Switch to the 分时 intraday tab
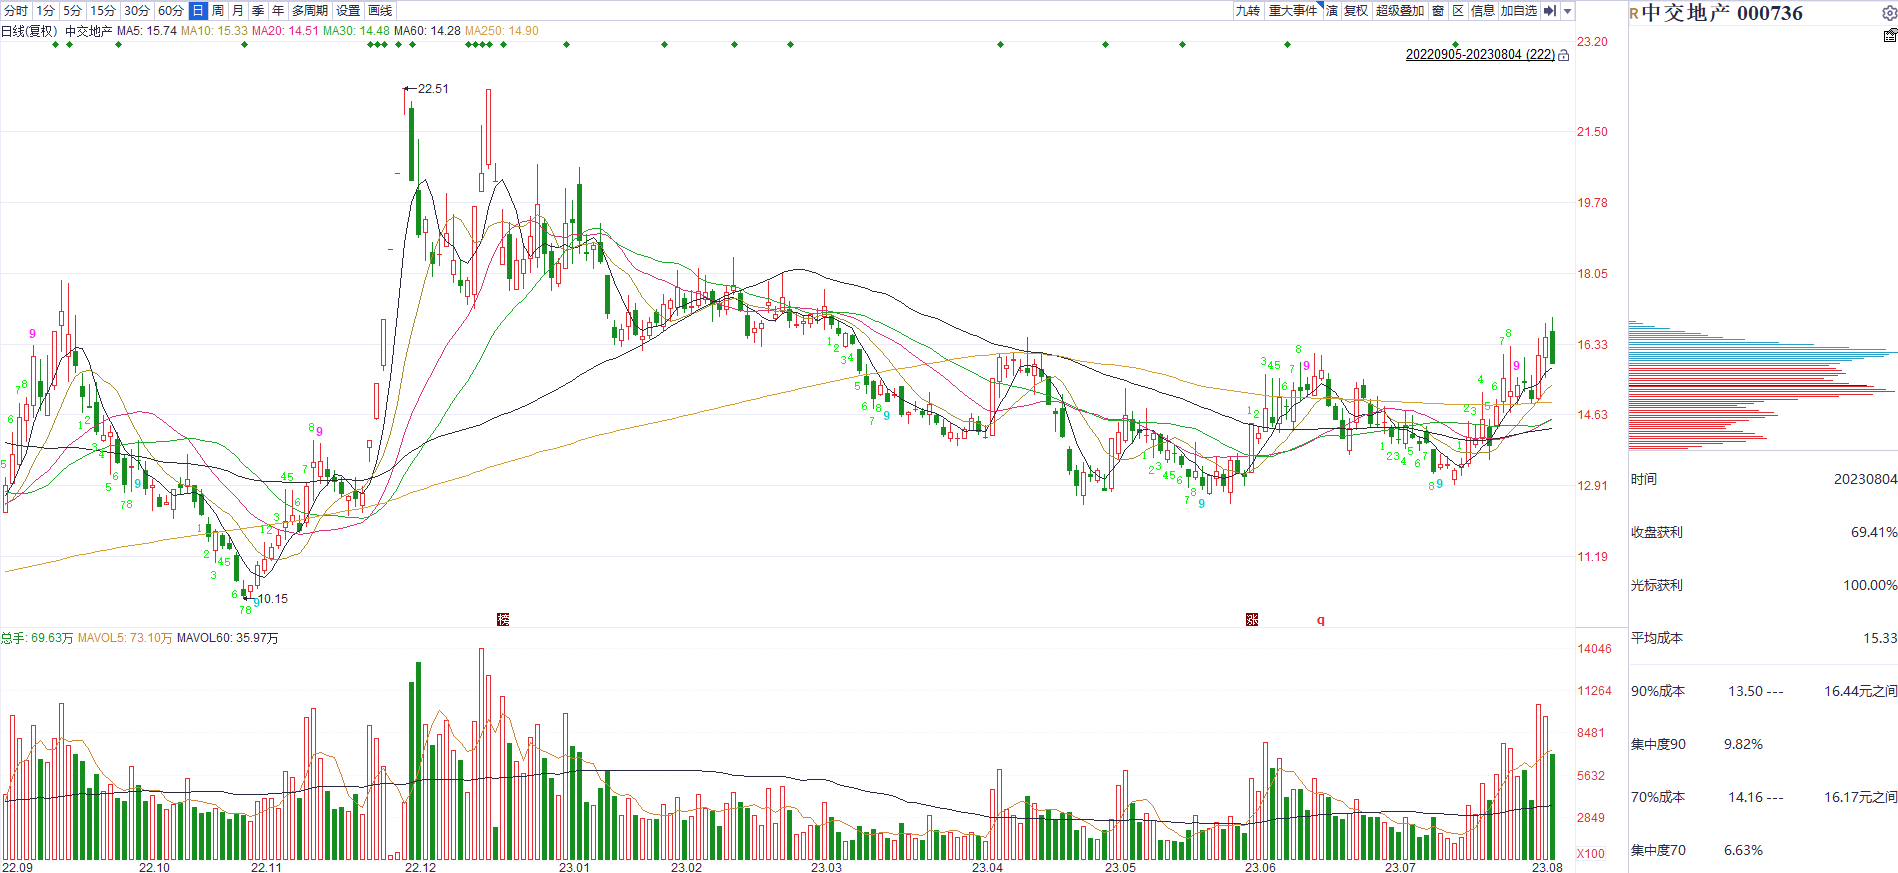Image resolution: width=1898 pixels, height=873 pixels. pos(16,11)
